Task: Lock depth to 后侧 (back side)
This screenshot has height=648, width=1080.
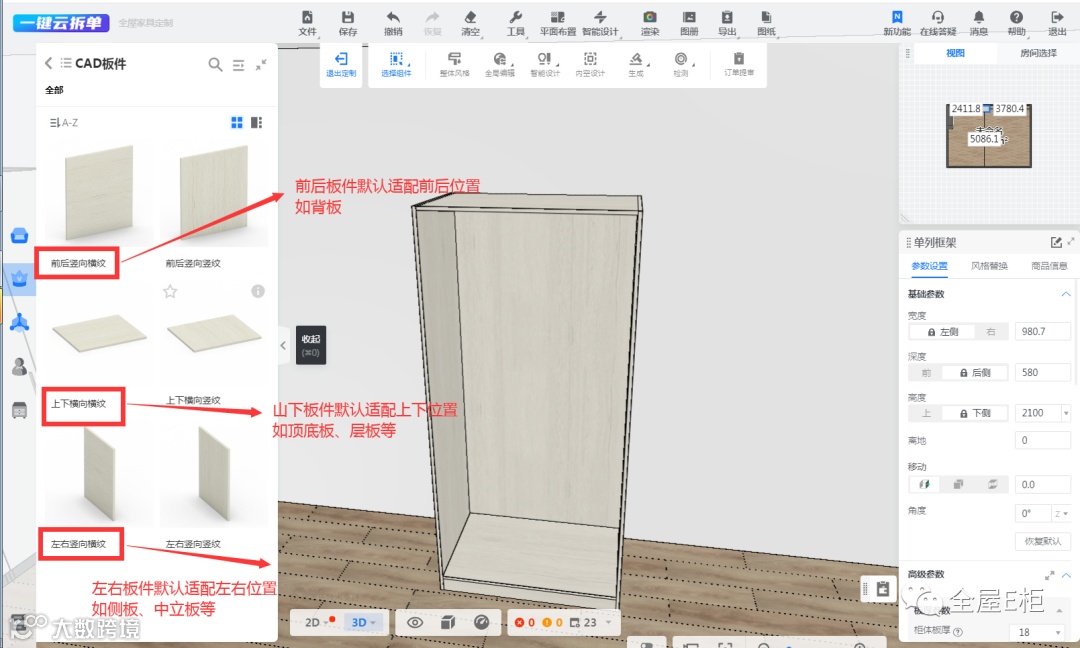Action: 975,373
